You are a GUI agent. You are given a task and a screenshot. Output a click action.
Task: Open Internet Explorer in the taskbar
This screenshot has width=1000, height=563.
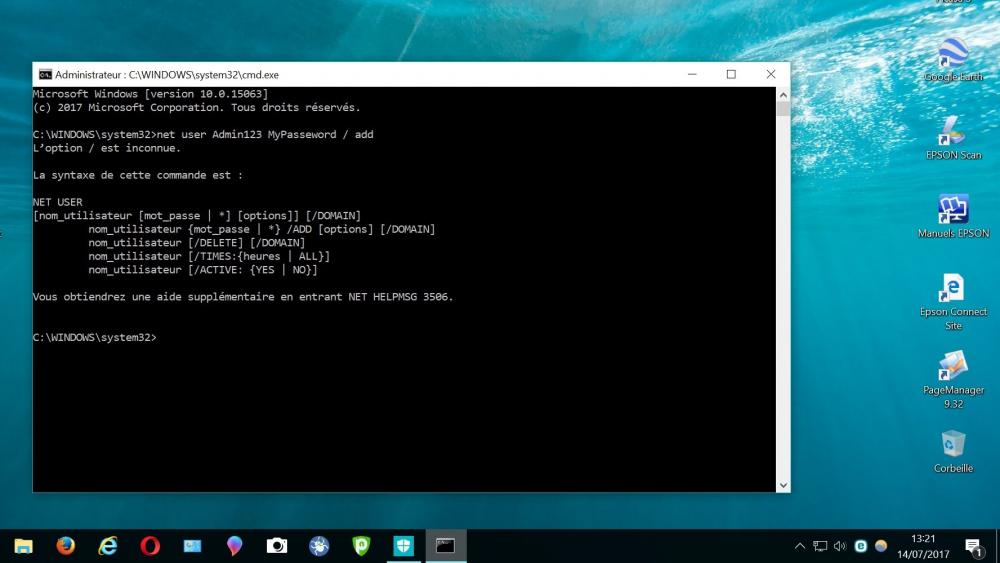pyautogui.click(x=108, y=546)
